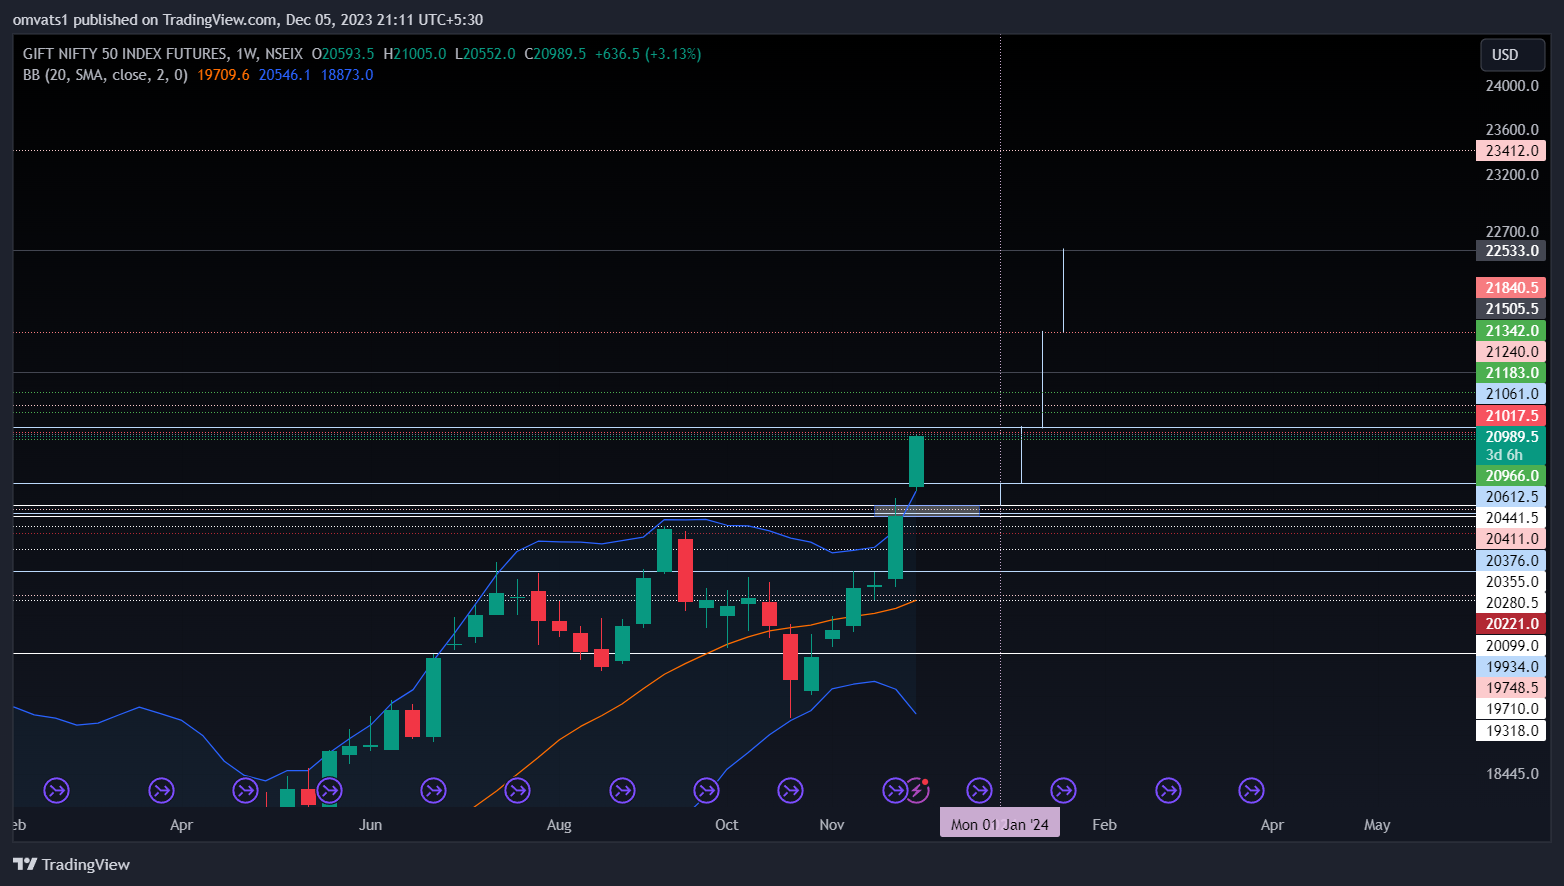
Task: Click the 21183.0 price label
Action: click(x=1511, y=373)
